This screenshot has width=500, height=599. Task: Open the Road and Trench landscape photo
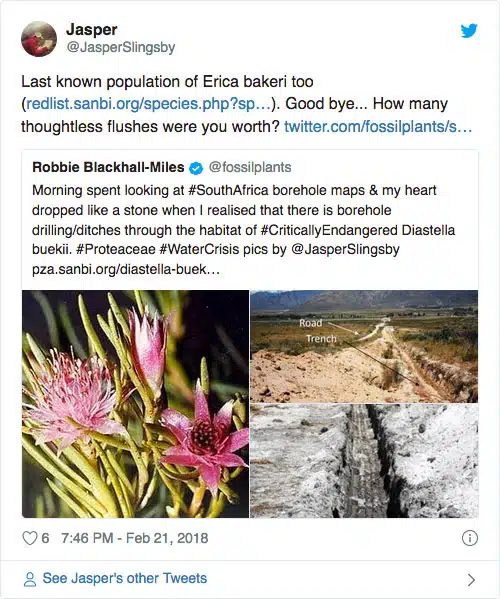point(364,346)
